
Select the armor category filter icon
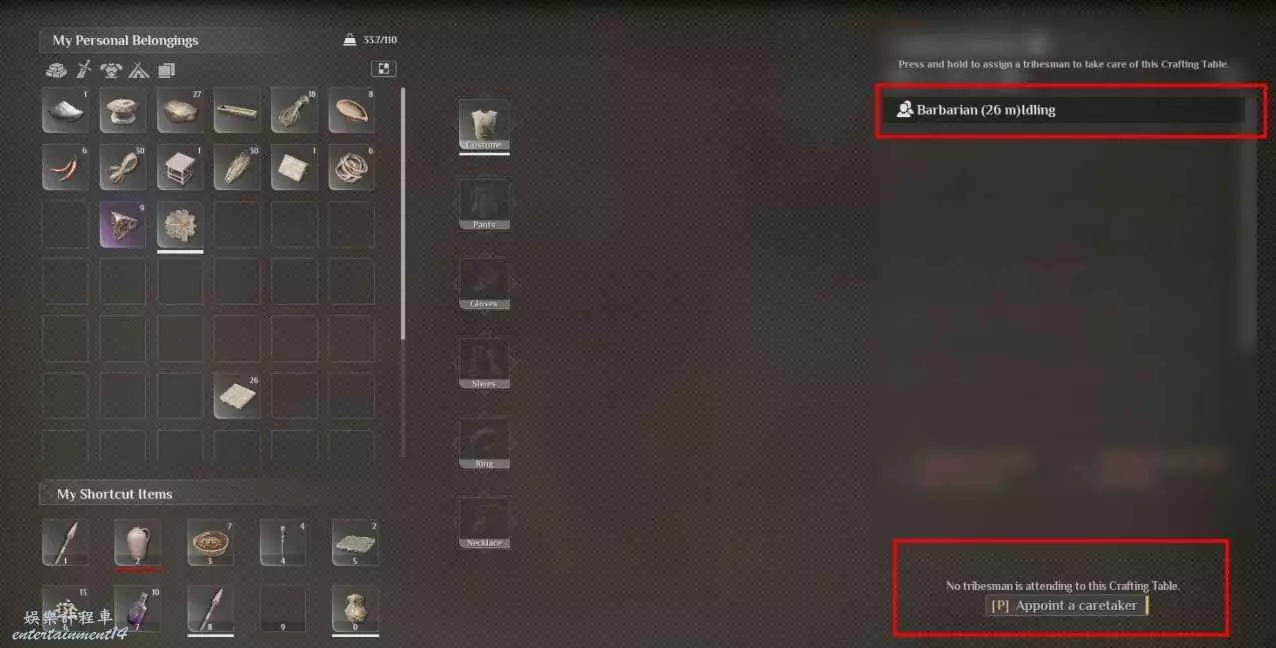[x=112, y=70]
